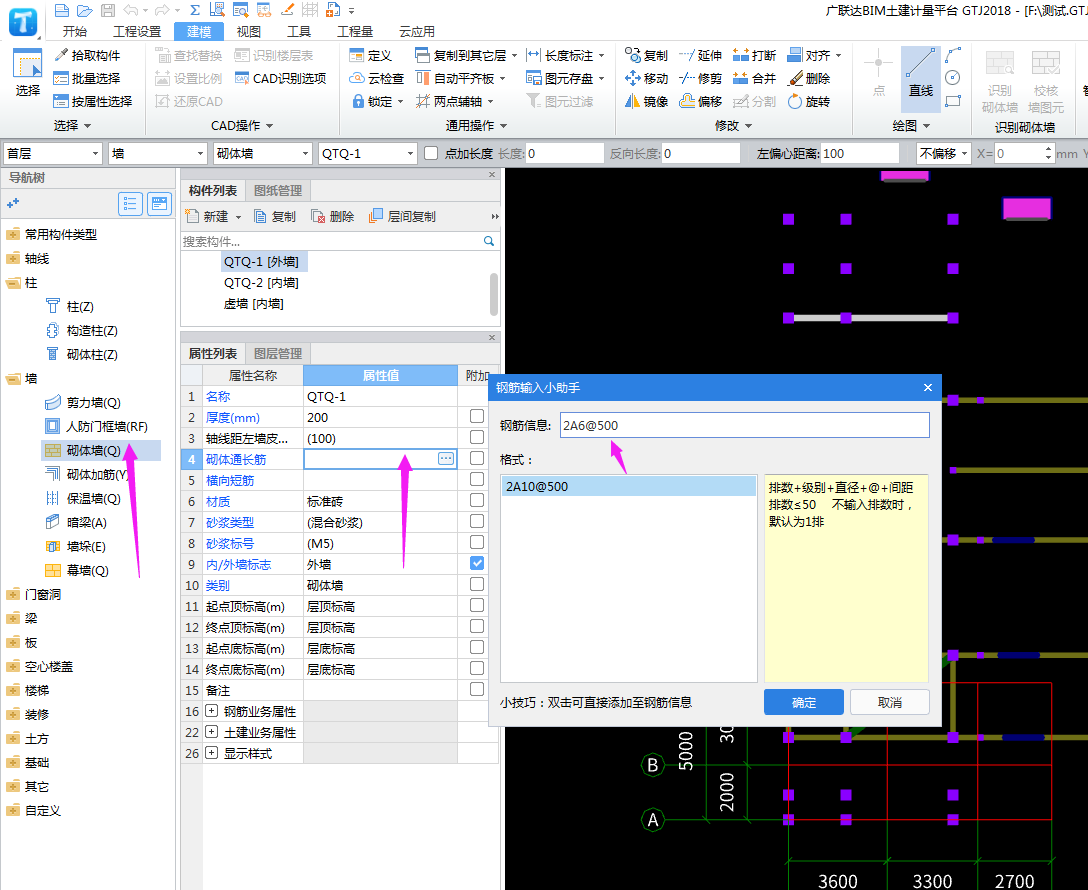Open the 工程量 ribbon tab
The width and height of the screenshot is (1088, 890).
tap(355, 31)
